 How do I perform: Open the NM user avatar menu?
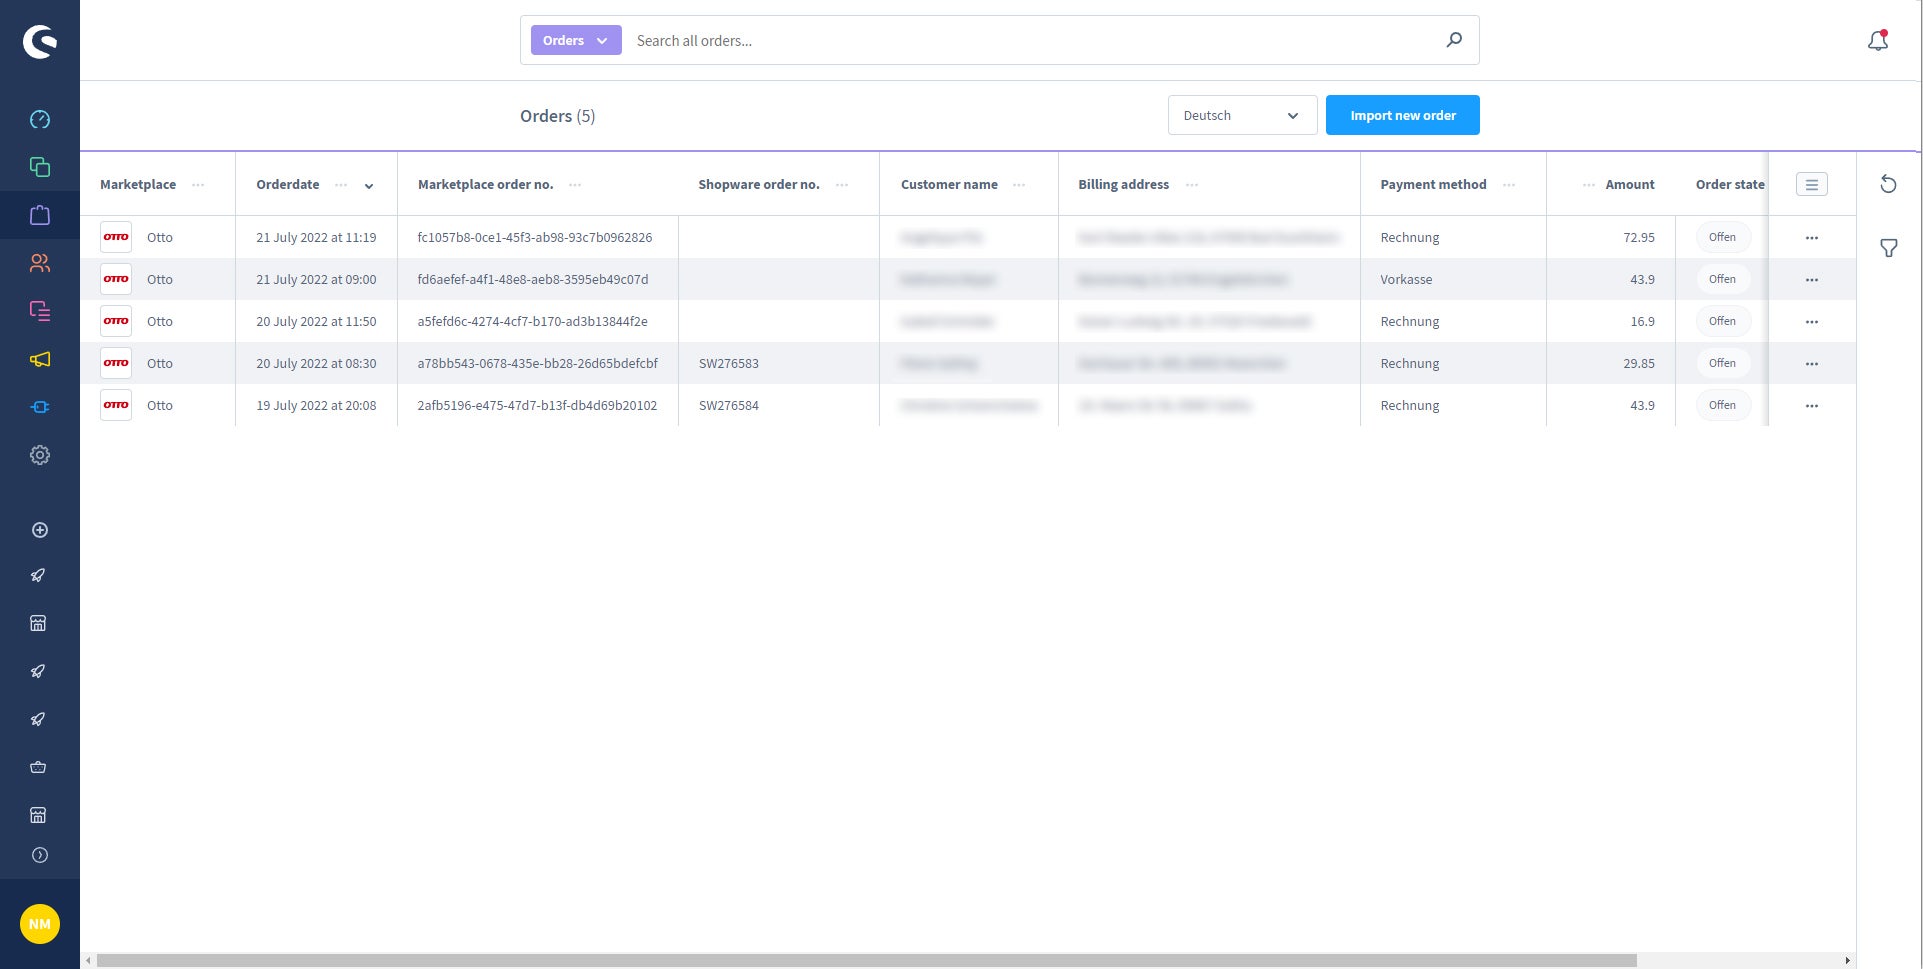pyautogui.click(x=40, y=924)
